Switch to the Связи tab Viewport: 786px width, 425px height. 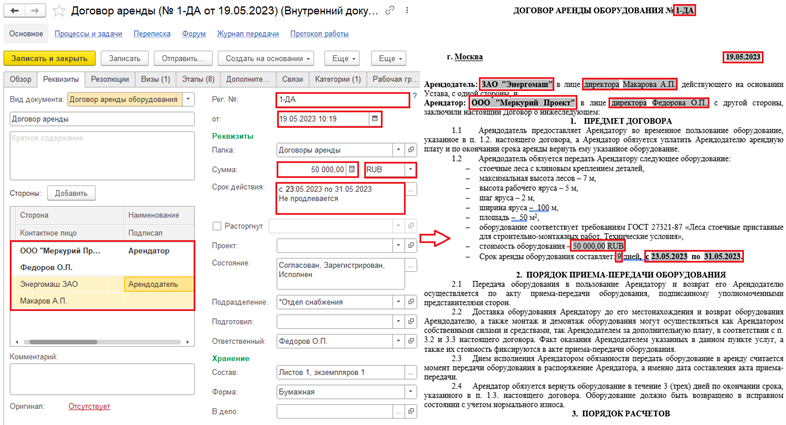click(292, 79)
